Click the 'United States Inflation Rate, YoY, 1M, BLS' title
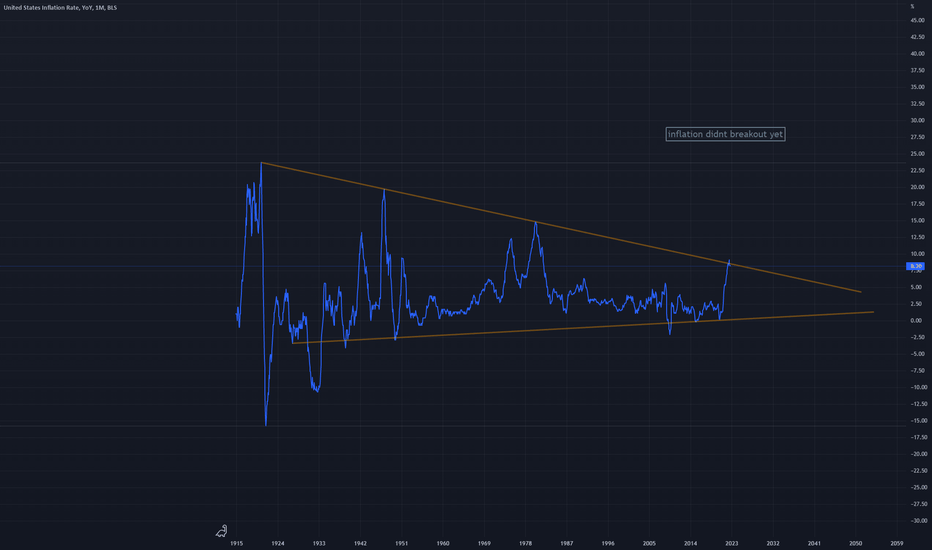This screenshot has height=550, width=932. tap(60, 8)
